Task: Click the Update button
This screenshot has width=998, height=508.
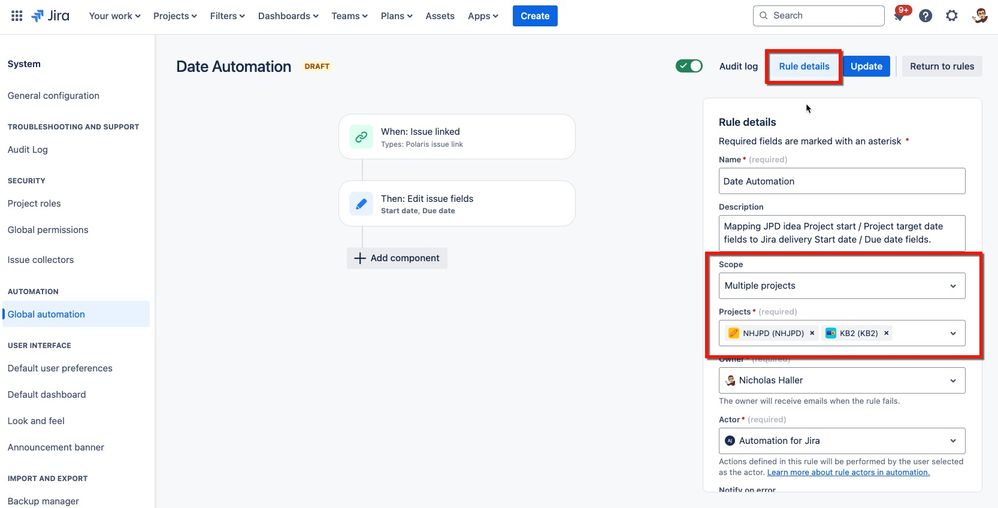Action: coord(866,66)
